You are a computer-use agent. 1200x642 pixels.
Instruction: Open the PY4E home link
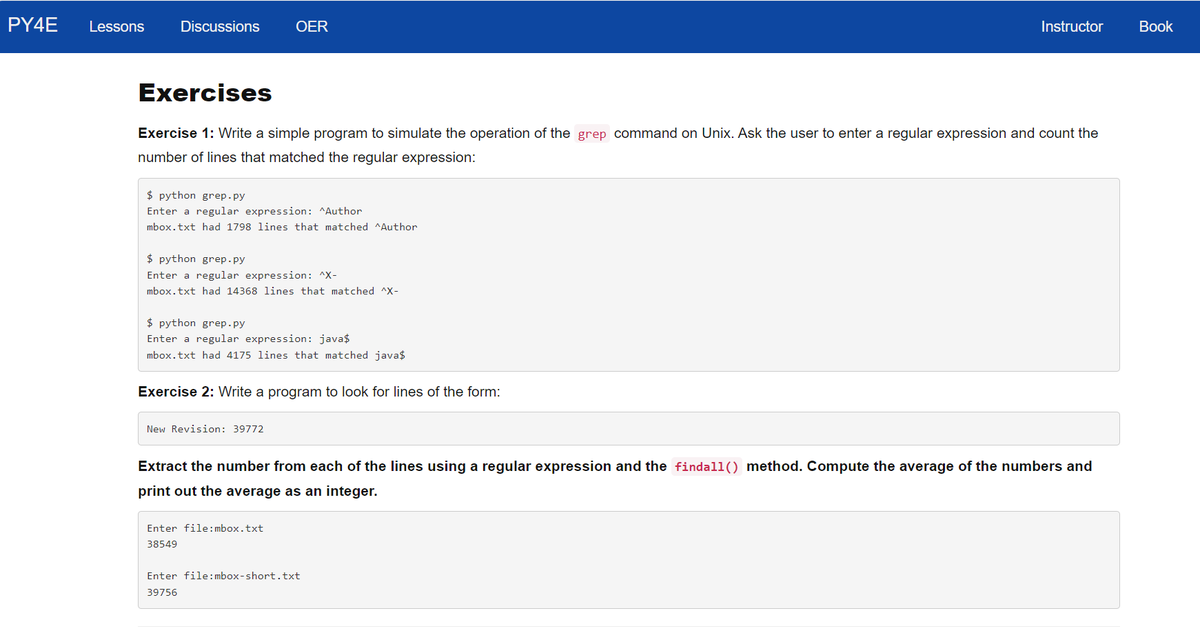pyautogui.click(x=32, y=26)
